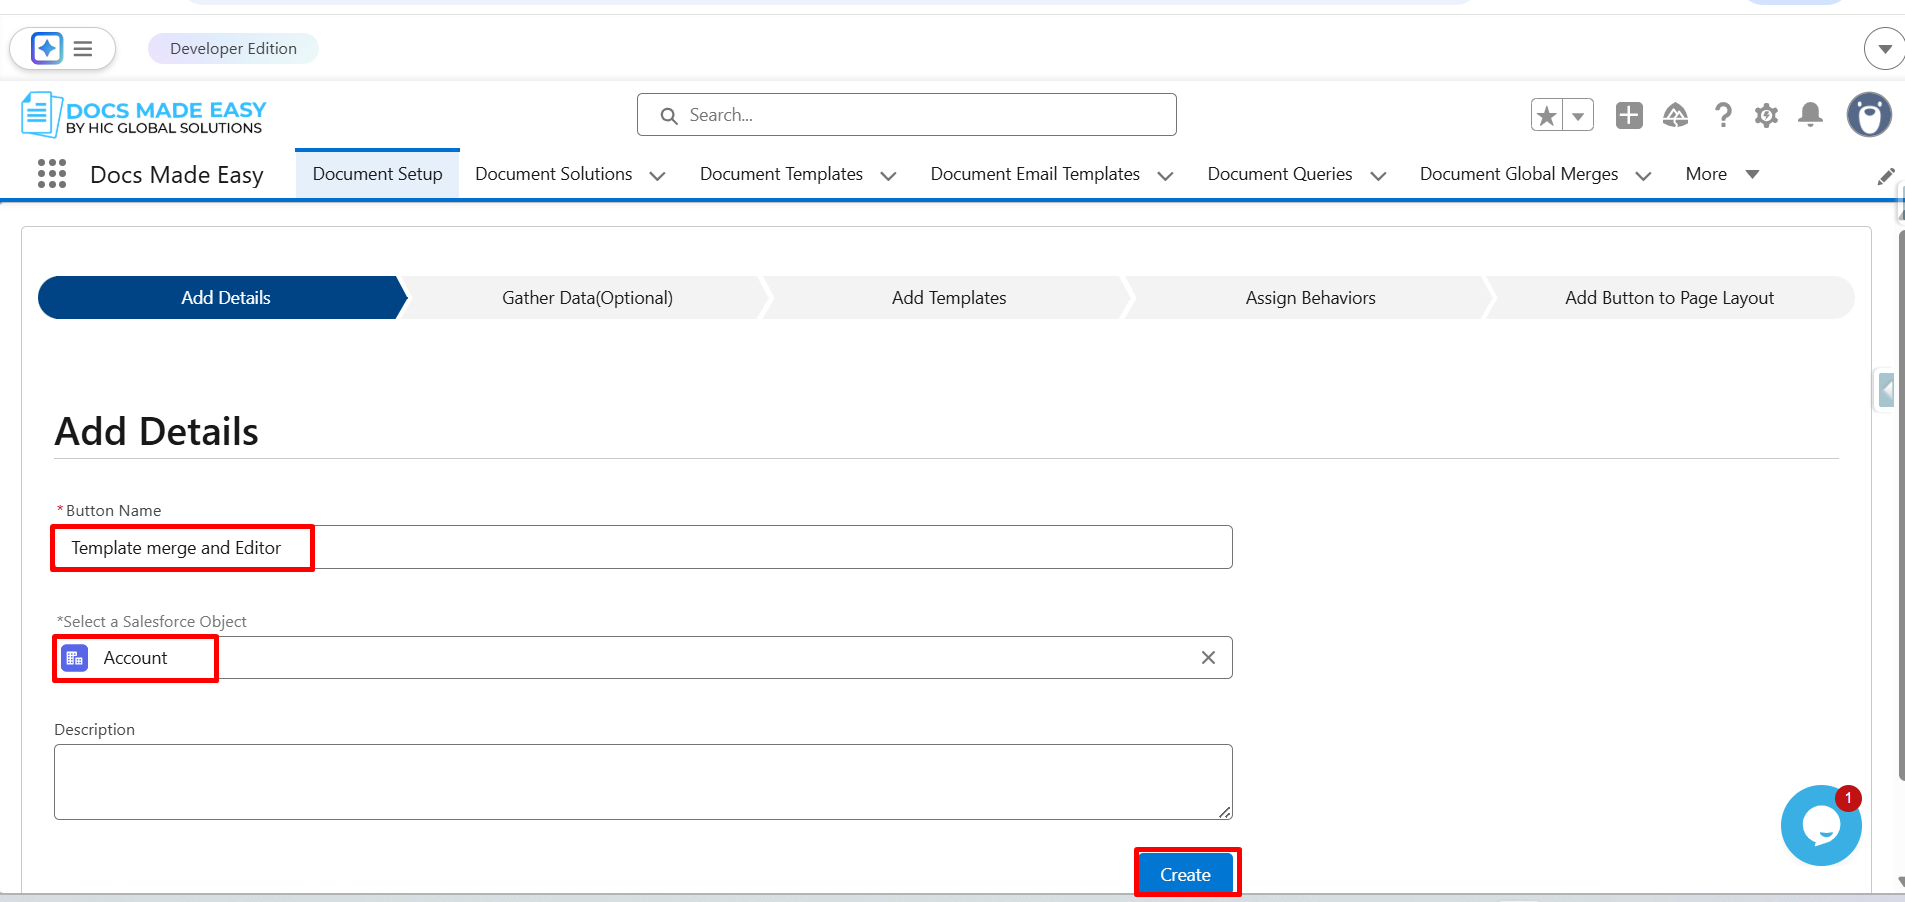
Task: Open the More navigation menu
Action: tap(1721, 174)
